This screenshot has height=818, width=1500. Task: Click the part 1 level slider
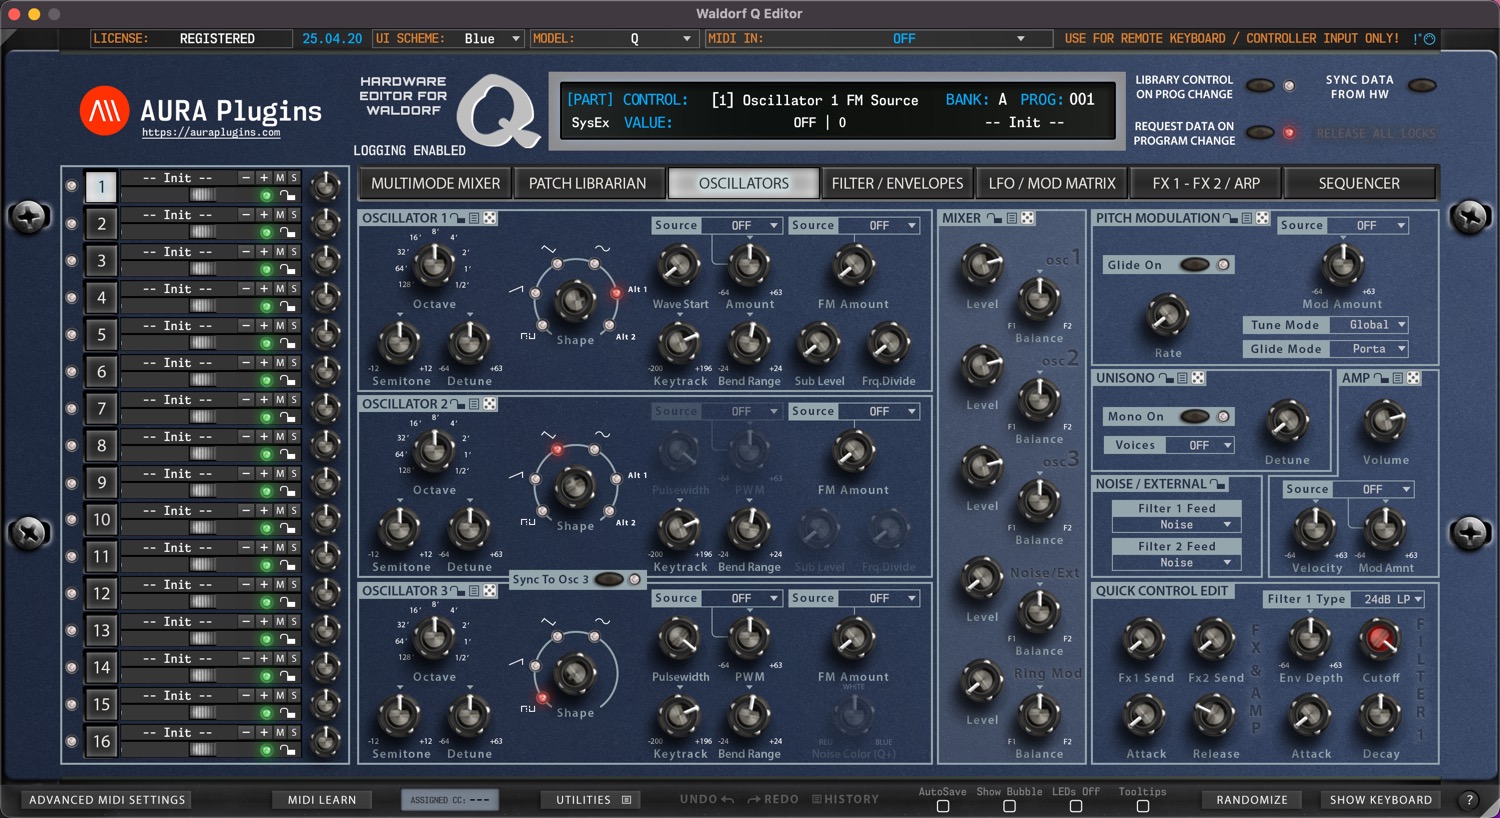pos(203,195)
